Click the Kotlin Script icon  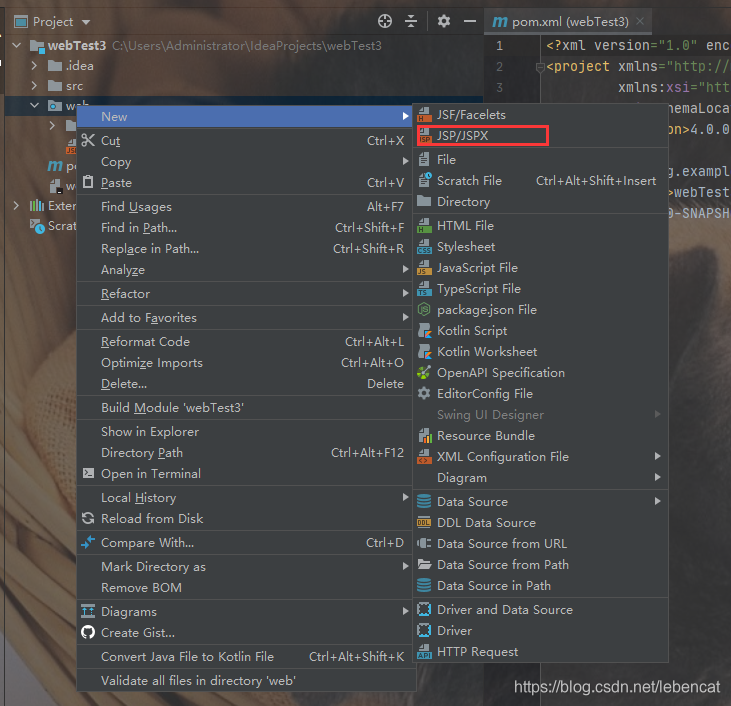point(425,331)
